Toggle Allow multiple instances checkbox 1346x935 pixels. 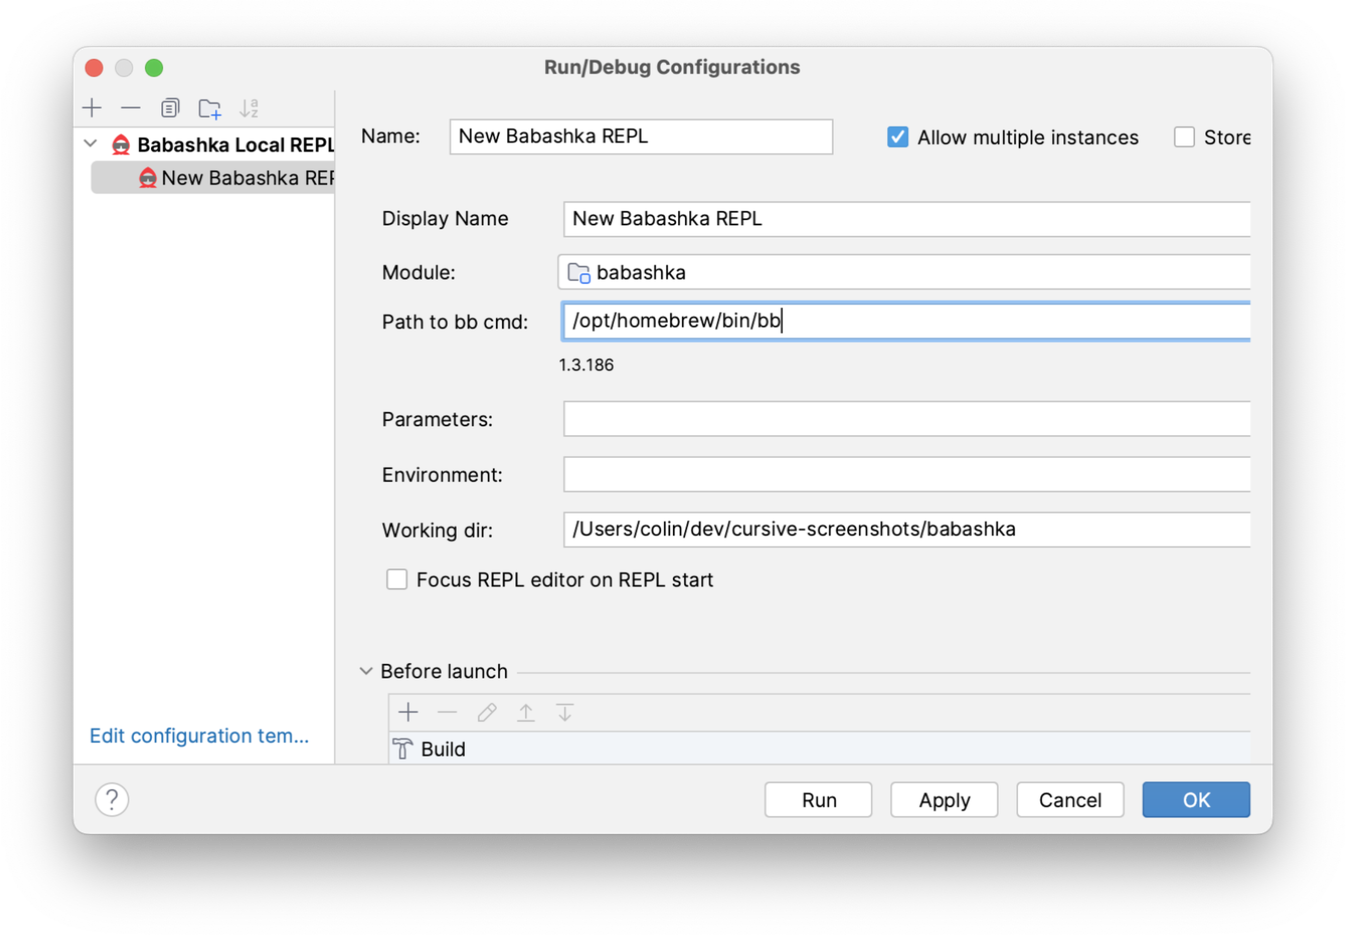click(x=898, y=137)
